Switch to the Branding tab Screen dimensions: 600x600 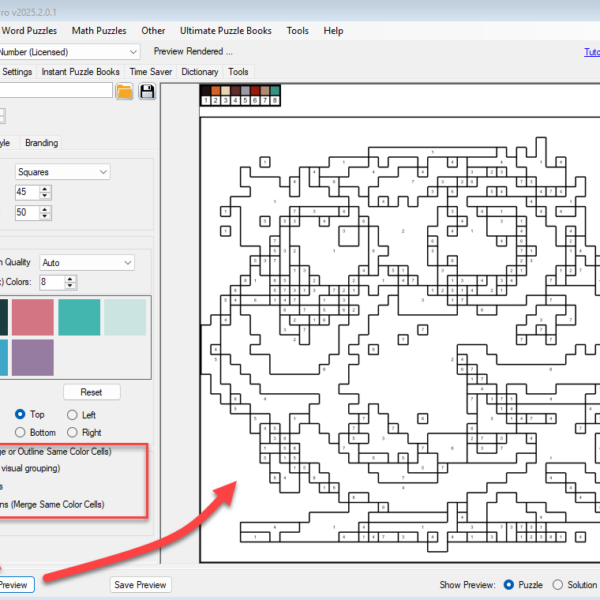(x=41, y=143)
